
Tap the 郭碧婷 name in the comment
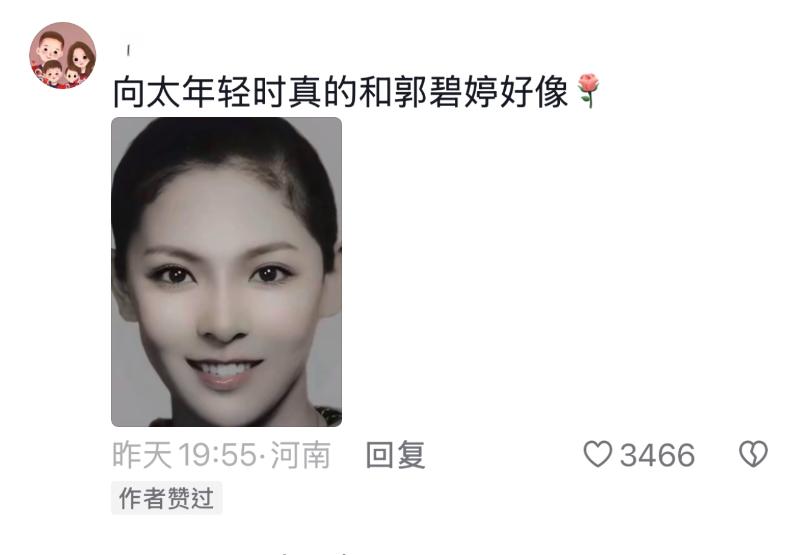(445, 92)
